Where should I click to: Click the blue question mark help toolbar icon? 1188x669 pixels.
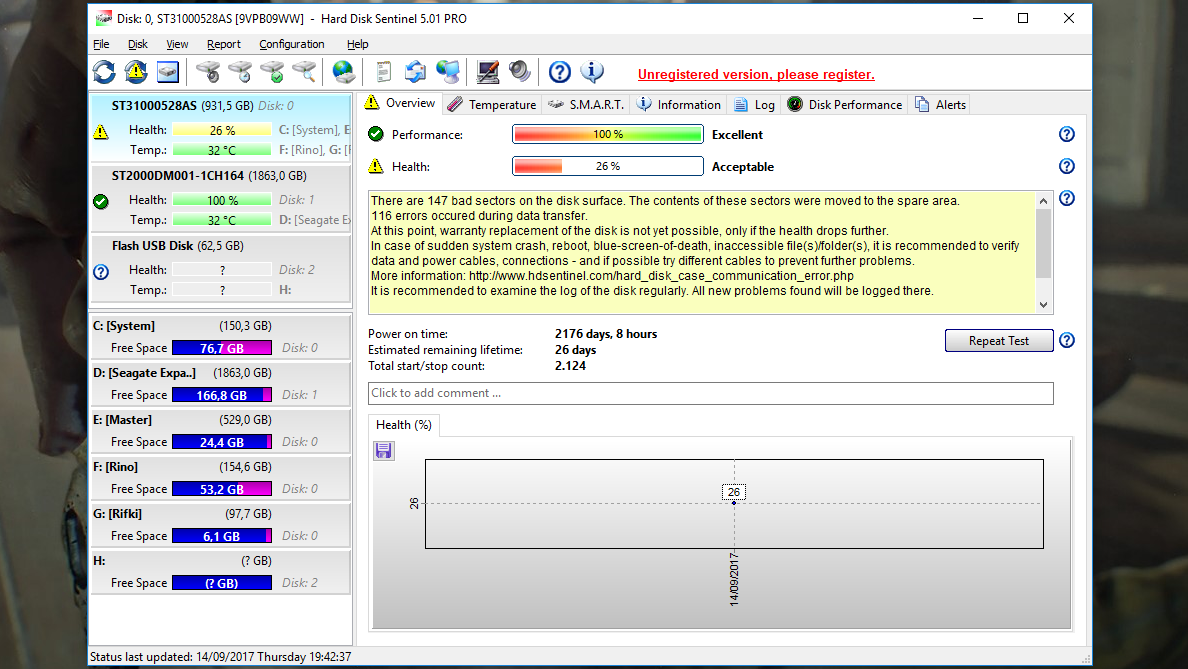[x=559, y=72]
